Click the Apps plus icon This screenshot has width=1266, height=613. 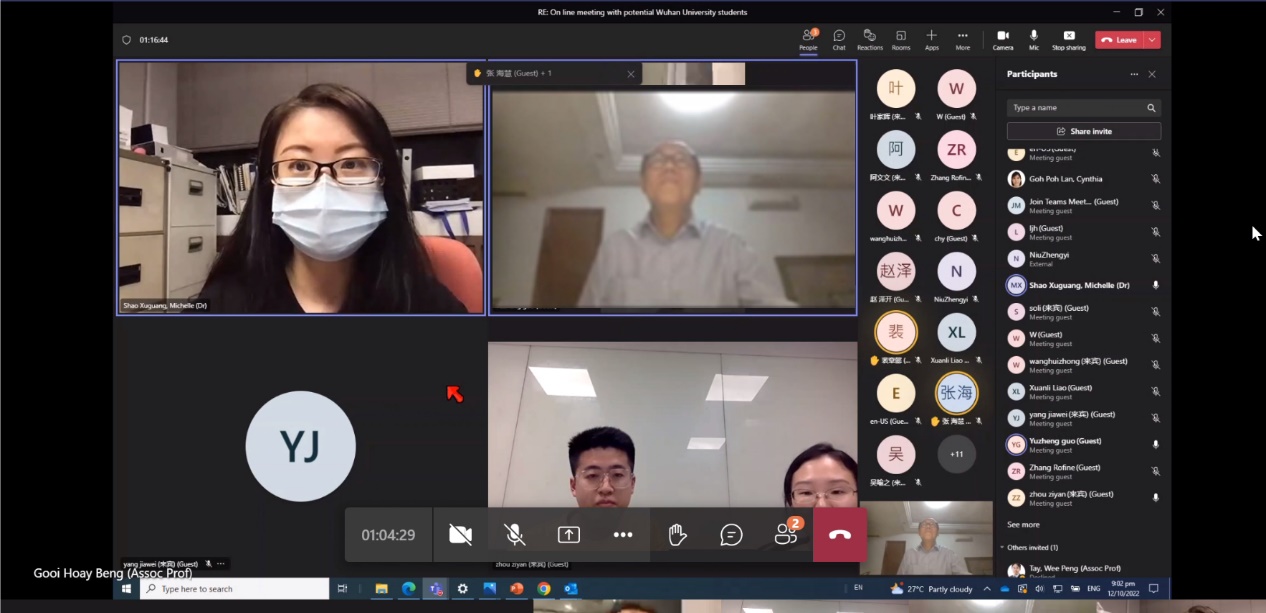click(931, 39)
